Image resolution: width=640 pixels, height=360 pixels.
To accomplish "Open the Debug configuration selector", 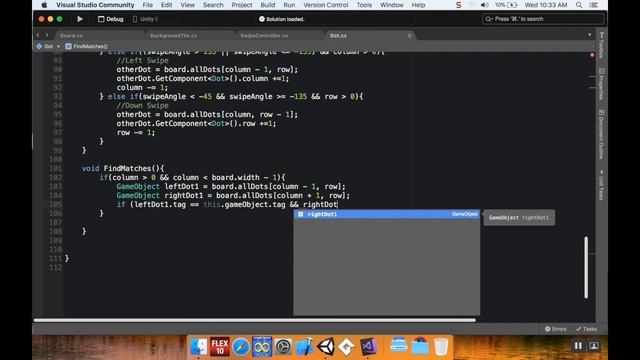I will [x=111, y=19].
